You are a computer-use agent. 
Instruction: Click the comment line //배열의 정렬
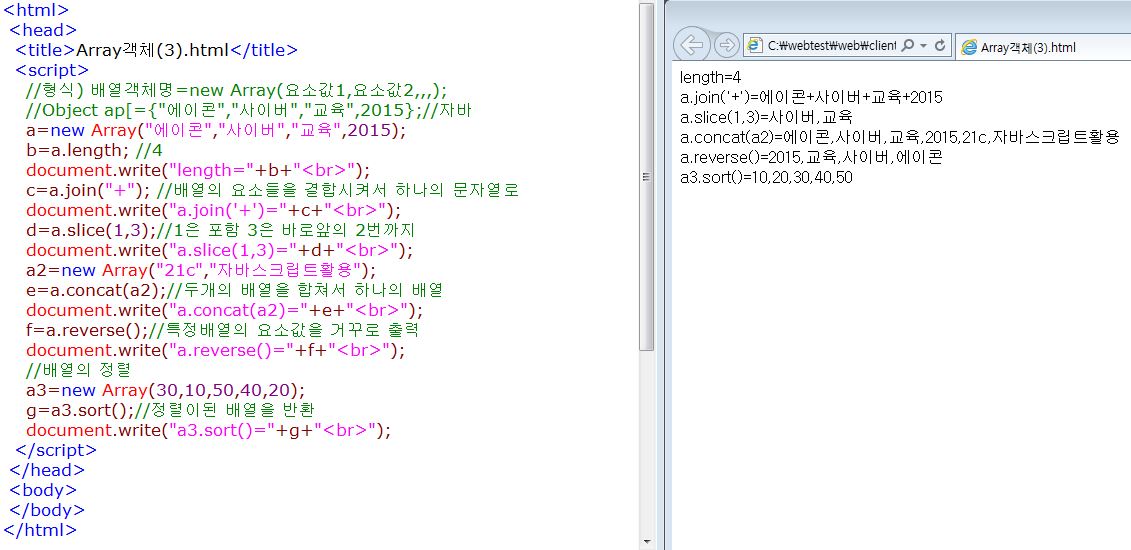(x=78, y=371)
